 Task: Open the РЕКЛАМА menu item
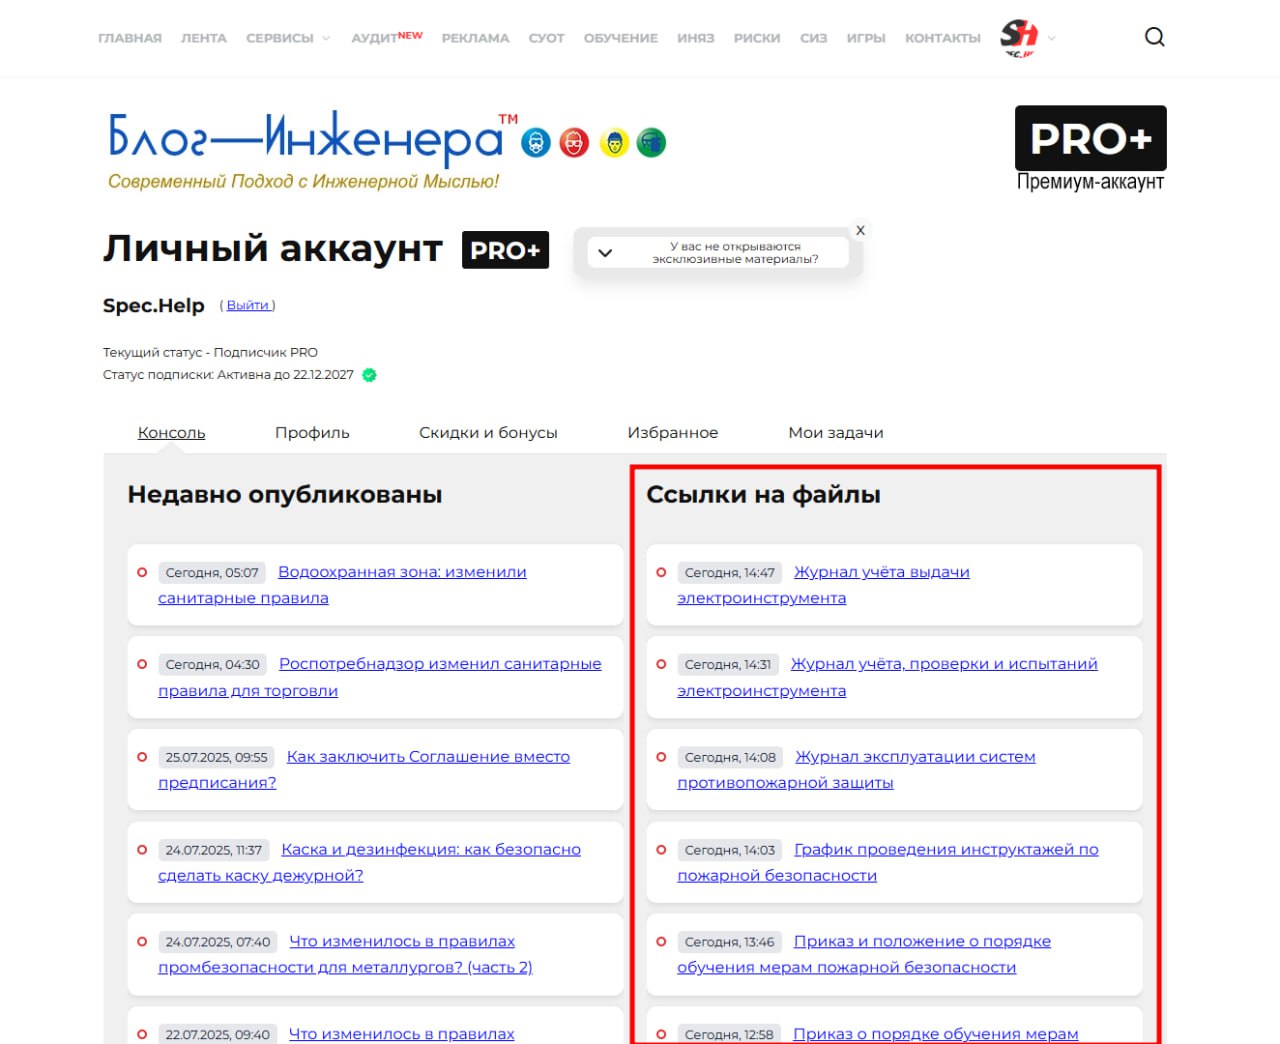click(x=475, y=38)
